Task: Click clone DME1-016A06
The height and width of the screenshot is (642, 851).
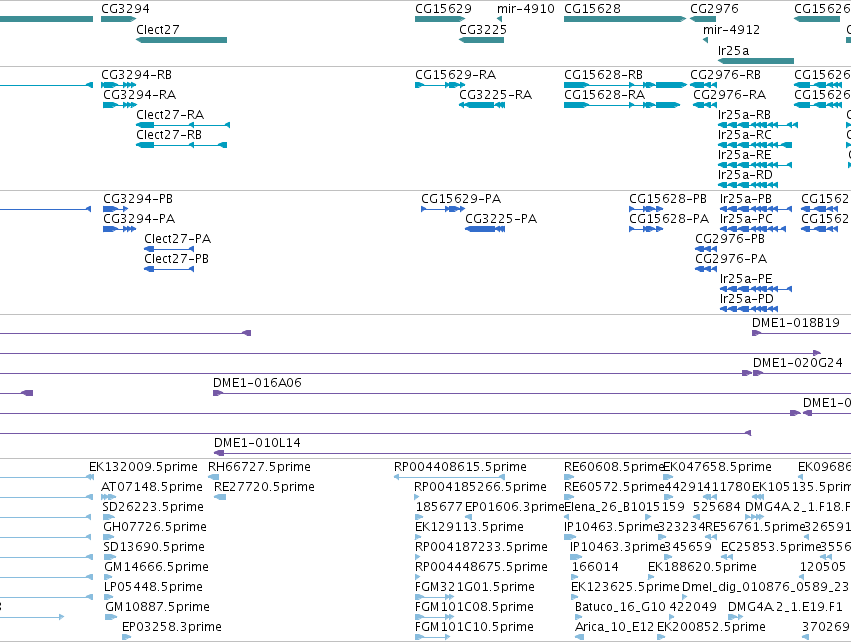Action: 532,393
